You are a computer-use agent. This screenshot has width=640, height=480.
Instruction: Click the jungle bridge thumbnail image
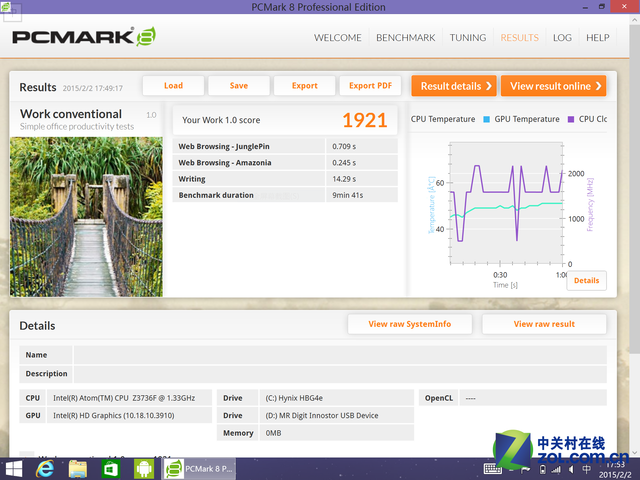tap(86, 217)
